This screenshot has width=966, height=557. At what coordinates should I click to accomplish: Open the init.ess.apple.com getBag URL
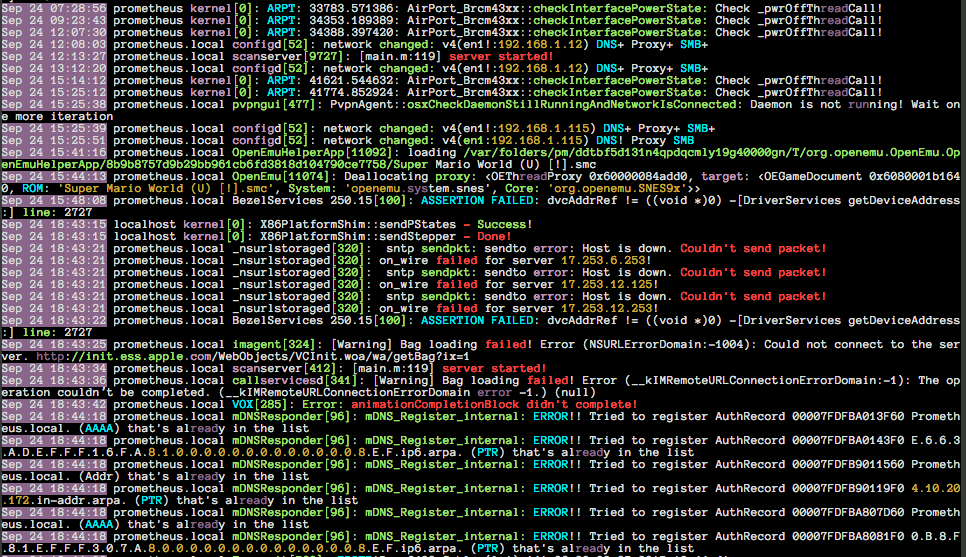(253, 356)
